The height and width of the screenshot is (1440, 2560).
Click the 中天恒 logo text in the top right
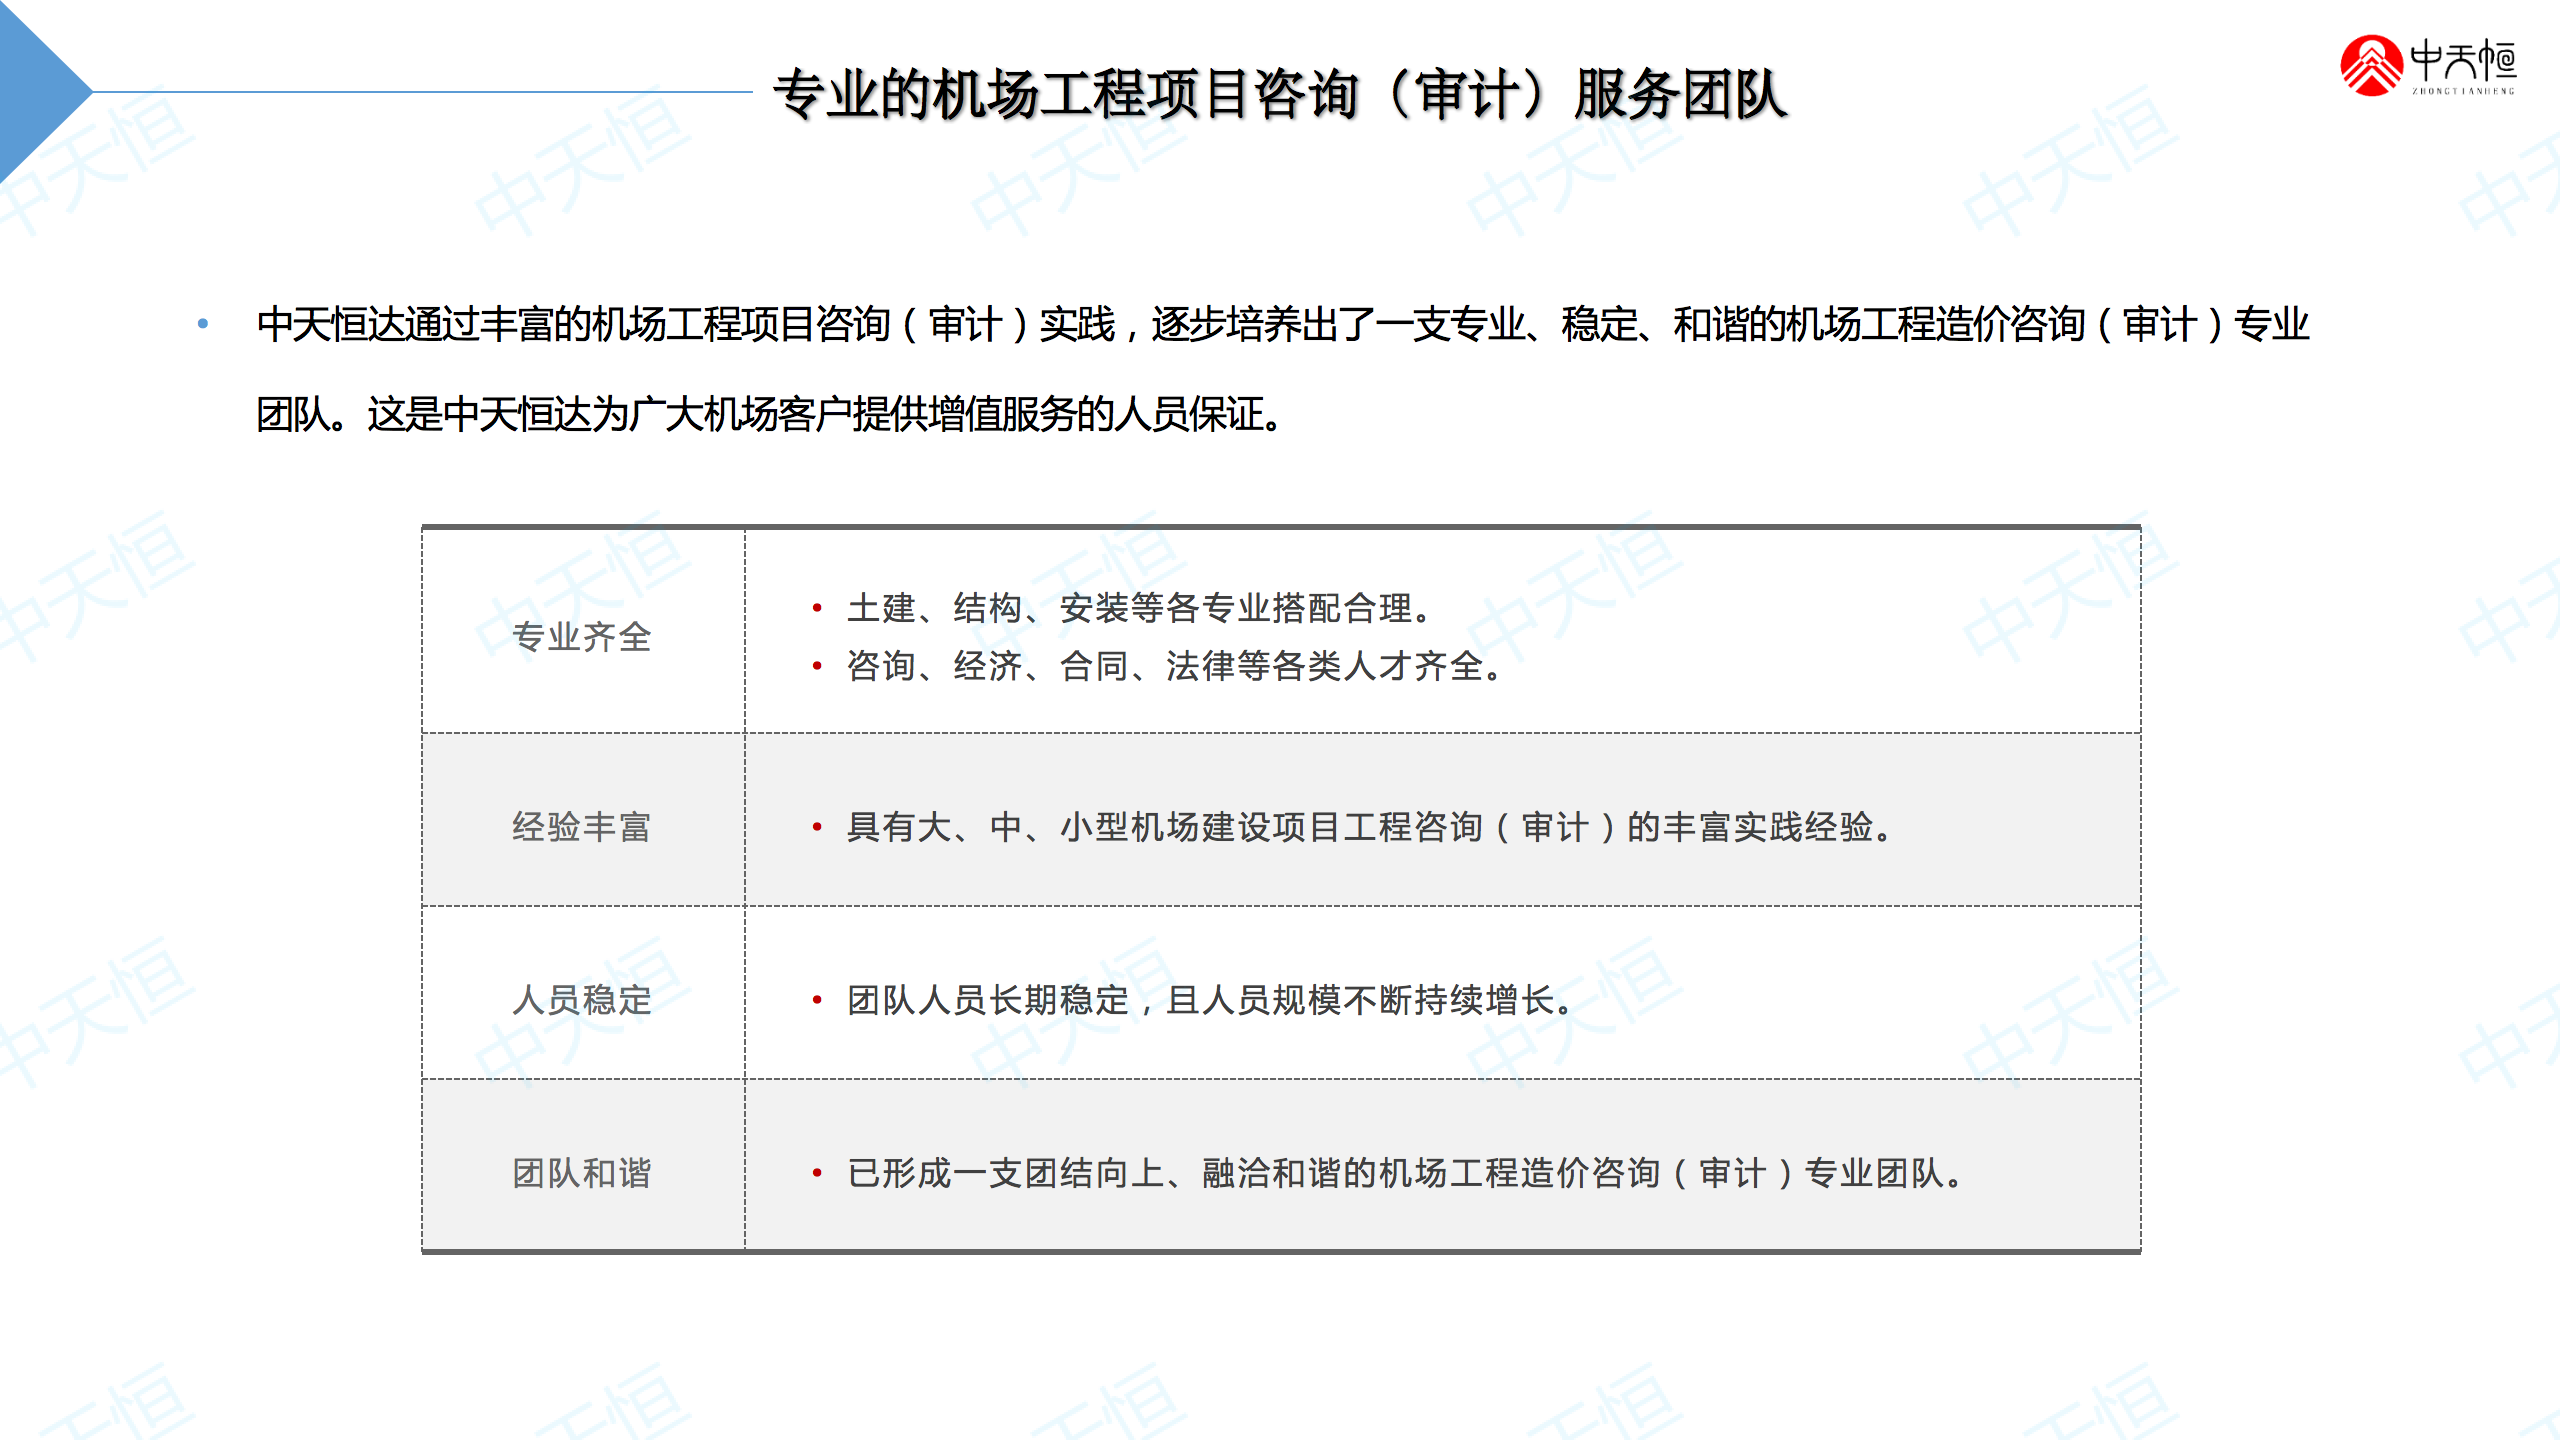2463,62
